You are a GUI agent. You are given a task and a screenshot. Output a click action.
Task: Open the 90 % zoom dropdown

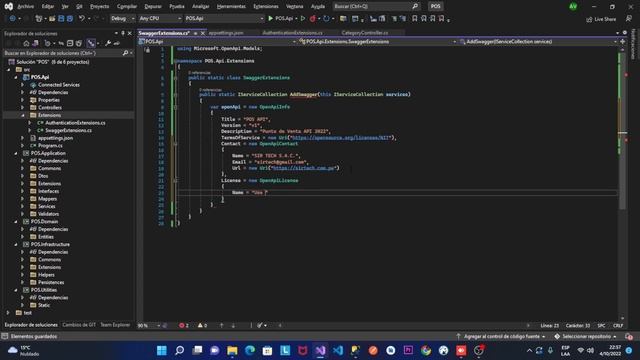[x=149, y=325]
